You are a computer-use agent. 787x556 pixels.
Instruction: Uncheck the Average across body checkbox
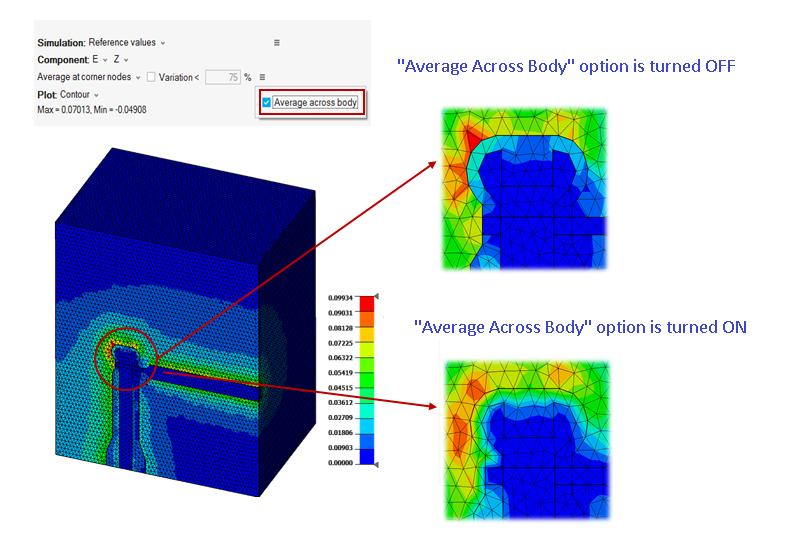(x=266, y=102)
